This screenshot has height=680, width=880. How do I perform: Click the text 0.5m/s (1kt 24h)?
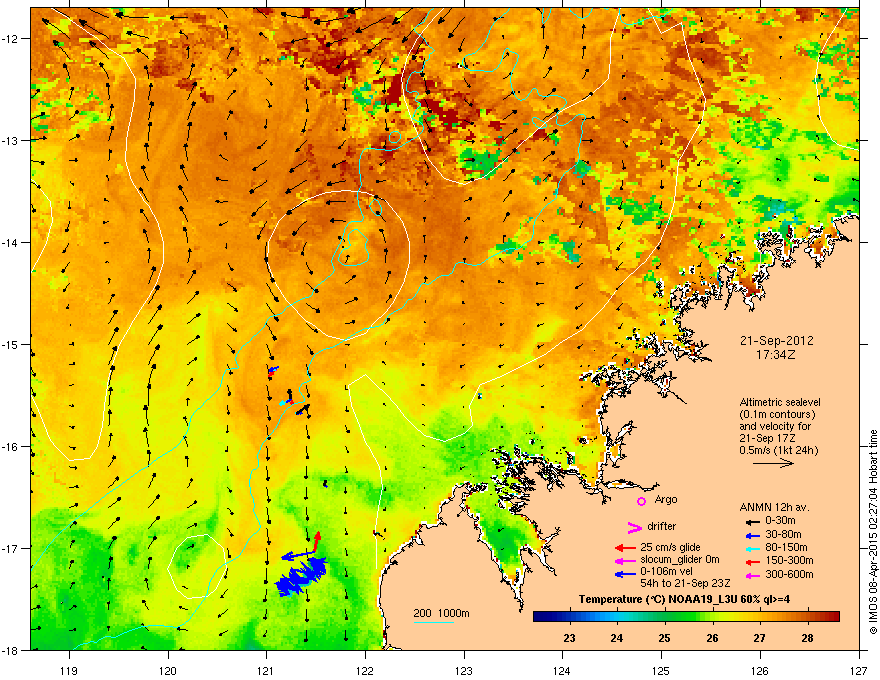(x=778, y=450)
